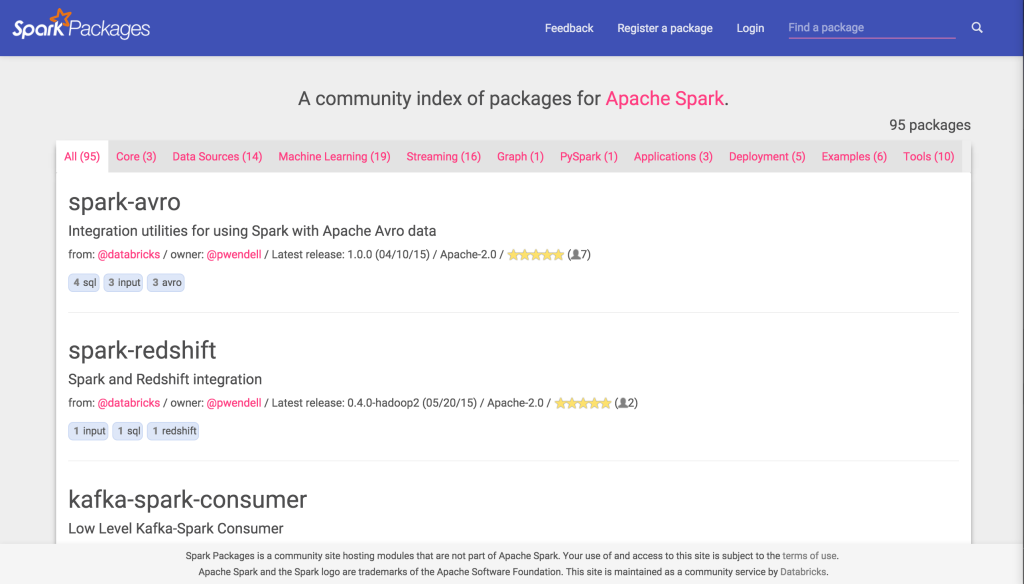
Task: Click the Spark Packages logo
Action: (81, 26)
